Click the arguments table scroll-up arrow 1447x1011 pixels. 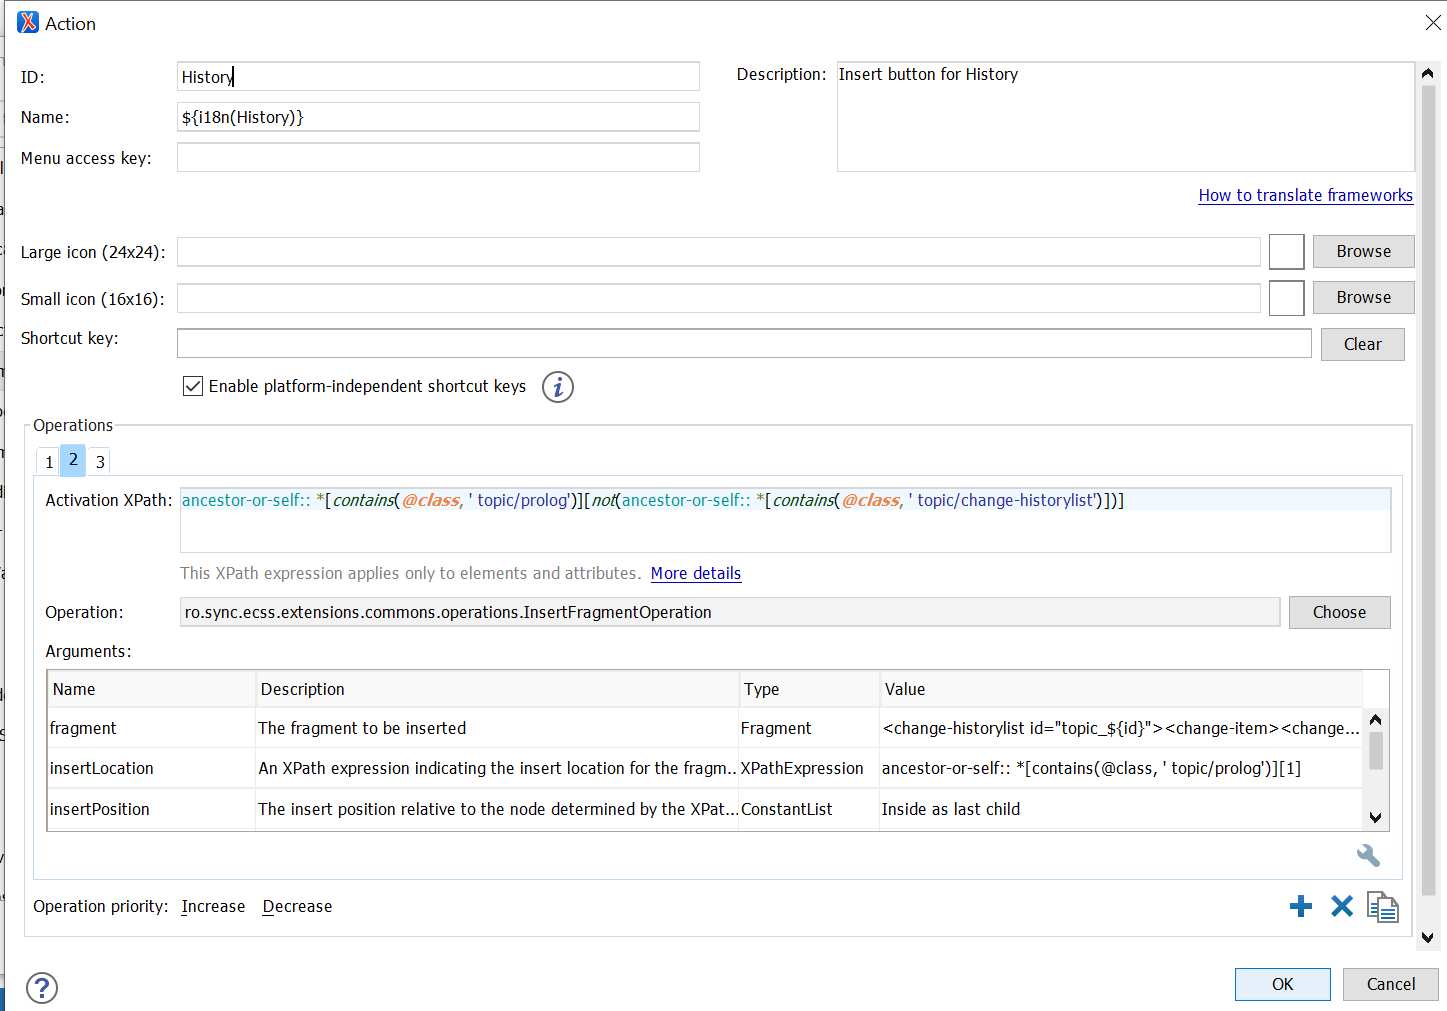[1376, 720]
